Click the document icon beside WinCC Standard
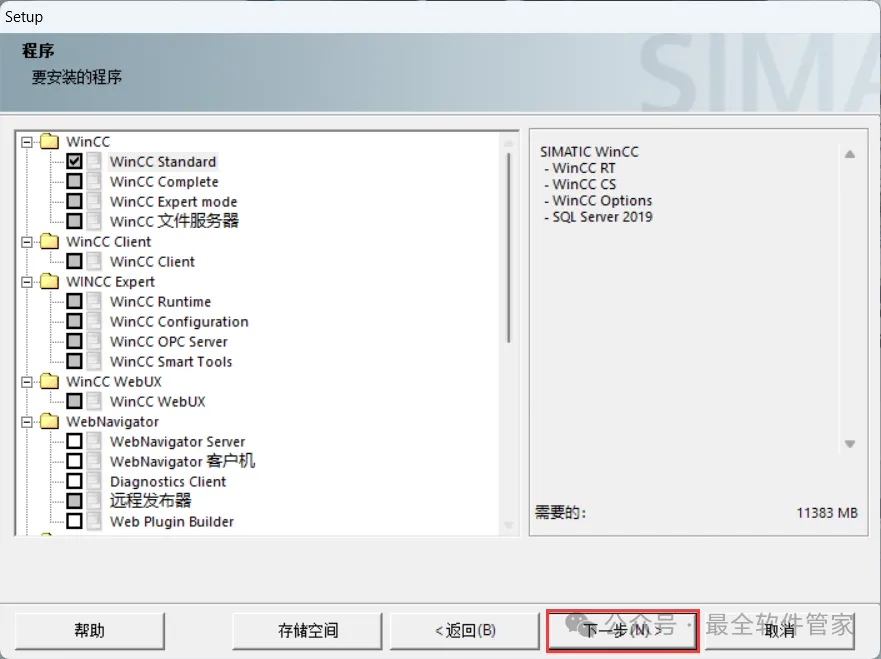The width and height of the screenshot is (881, 659). [x=94, y=161]
